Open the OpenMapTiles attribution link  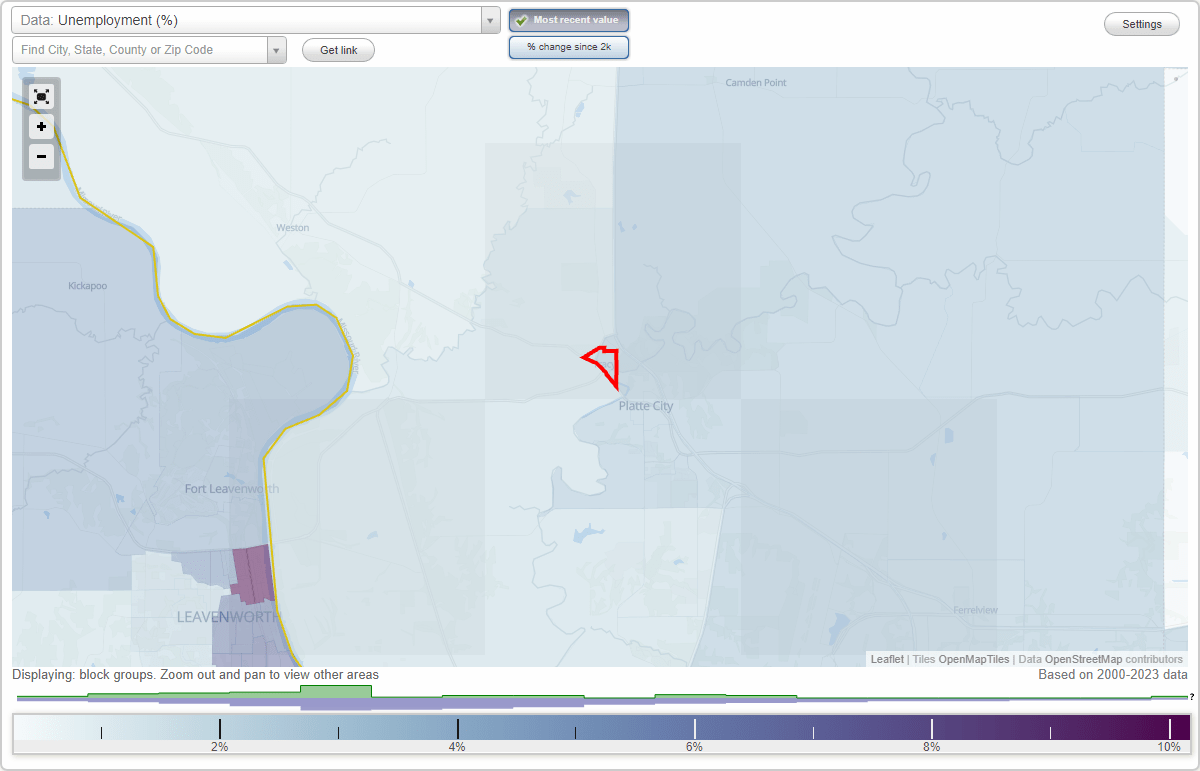click(x=974, y=659)
